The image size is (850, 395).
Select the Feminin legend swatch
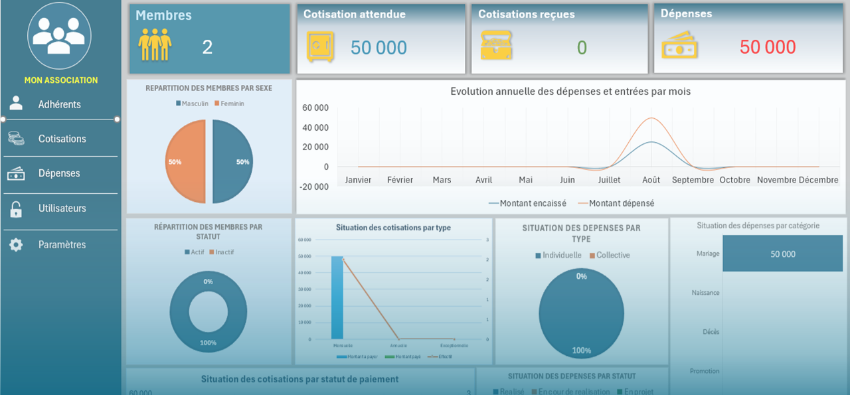click(x=217, y=103)
